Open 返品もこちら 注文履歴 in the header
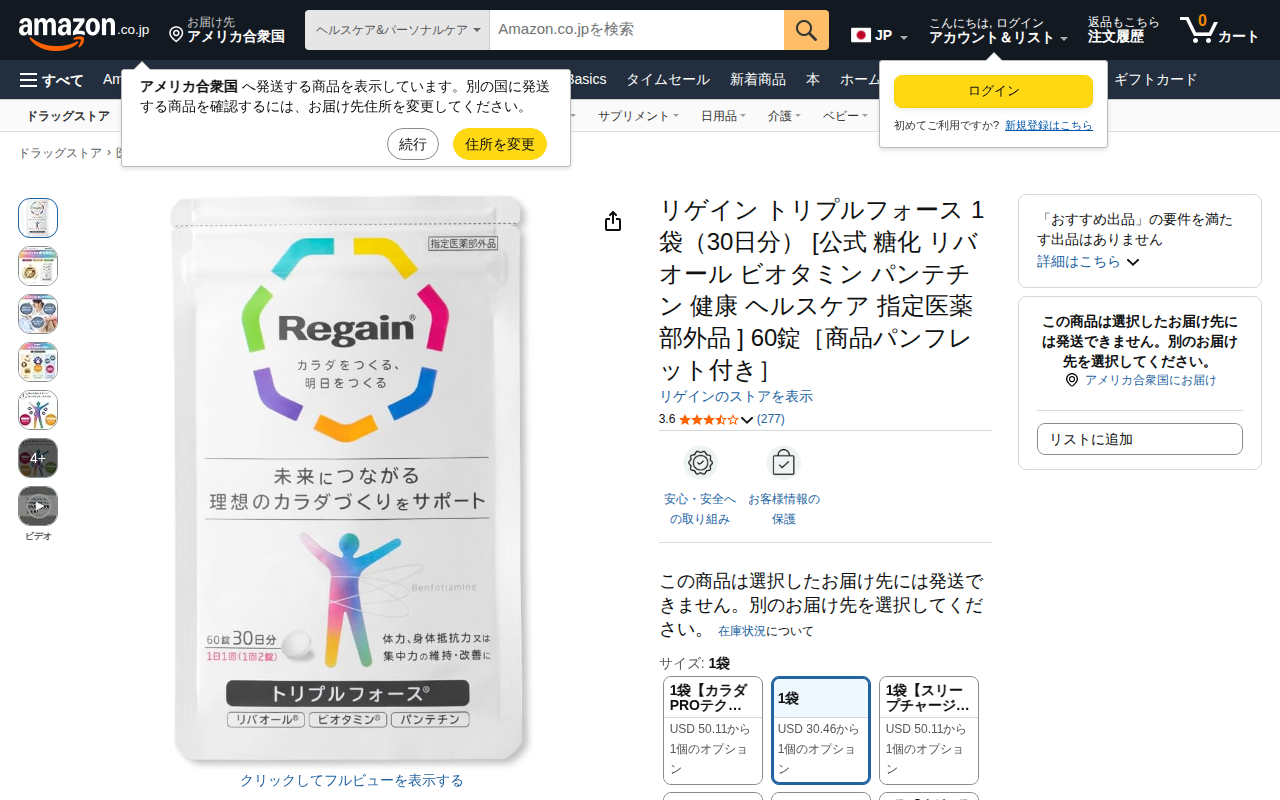This screenshot has width=1280, height=800. coord(1124,30)
